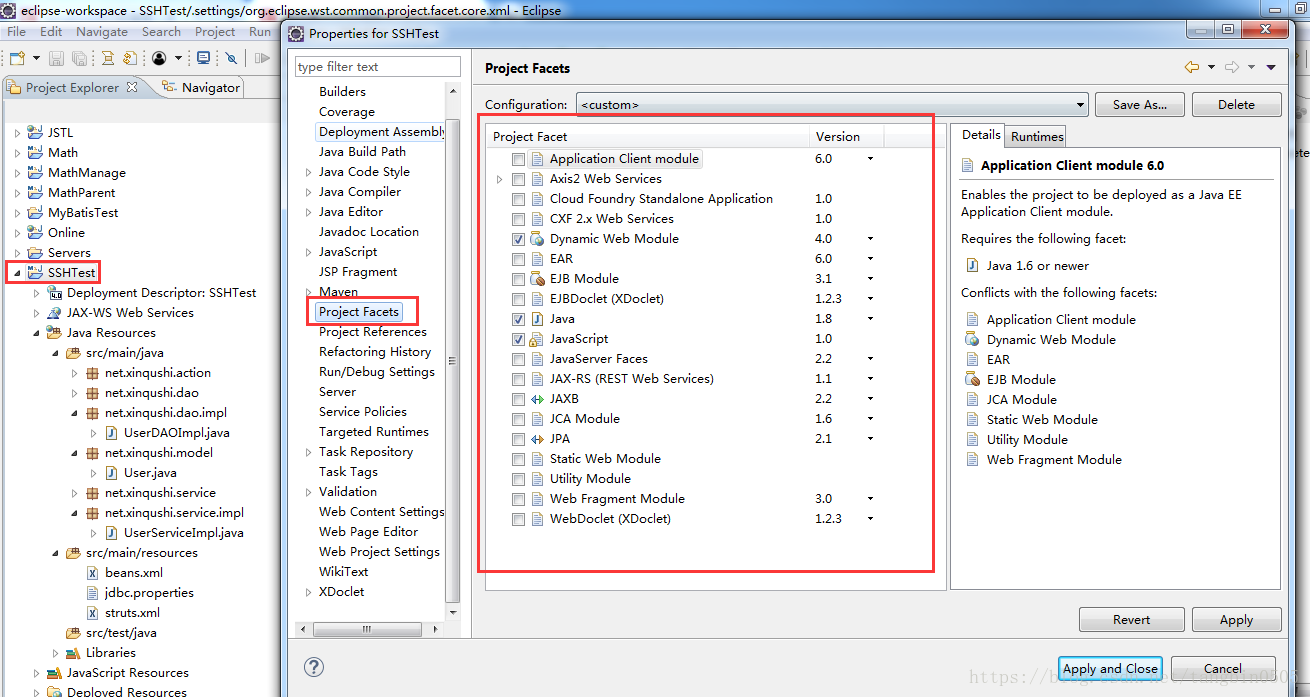Screen dimensions: 1310x697
Task: Collapse the SSHTest project tree node
Action: (17, 272)
